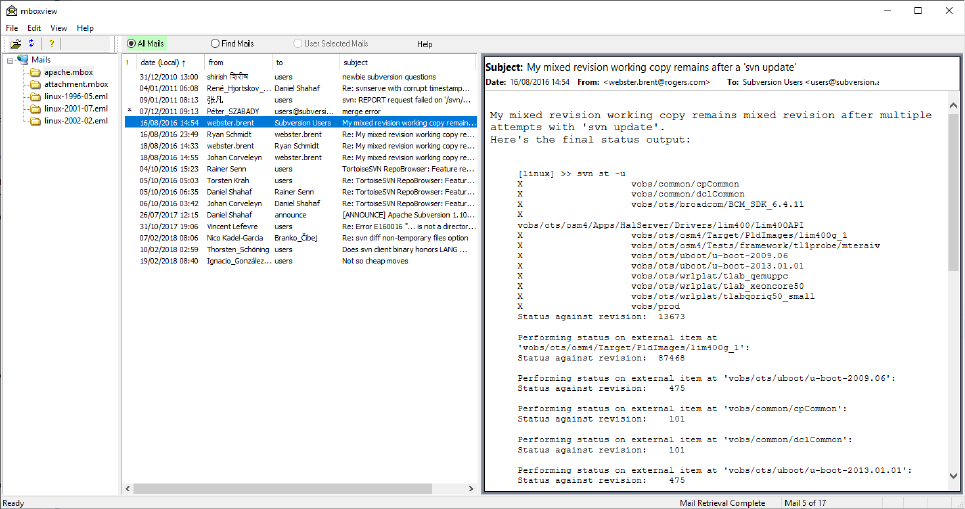965x509 pixels.
Task: Select Rainer Senn mail dated 04/10/2016
Action: (300, 169)
